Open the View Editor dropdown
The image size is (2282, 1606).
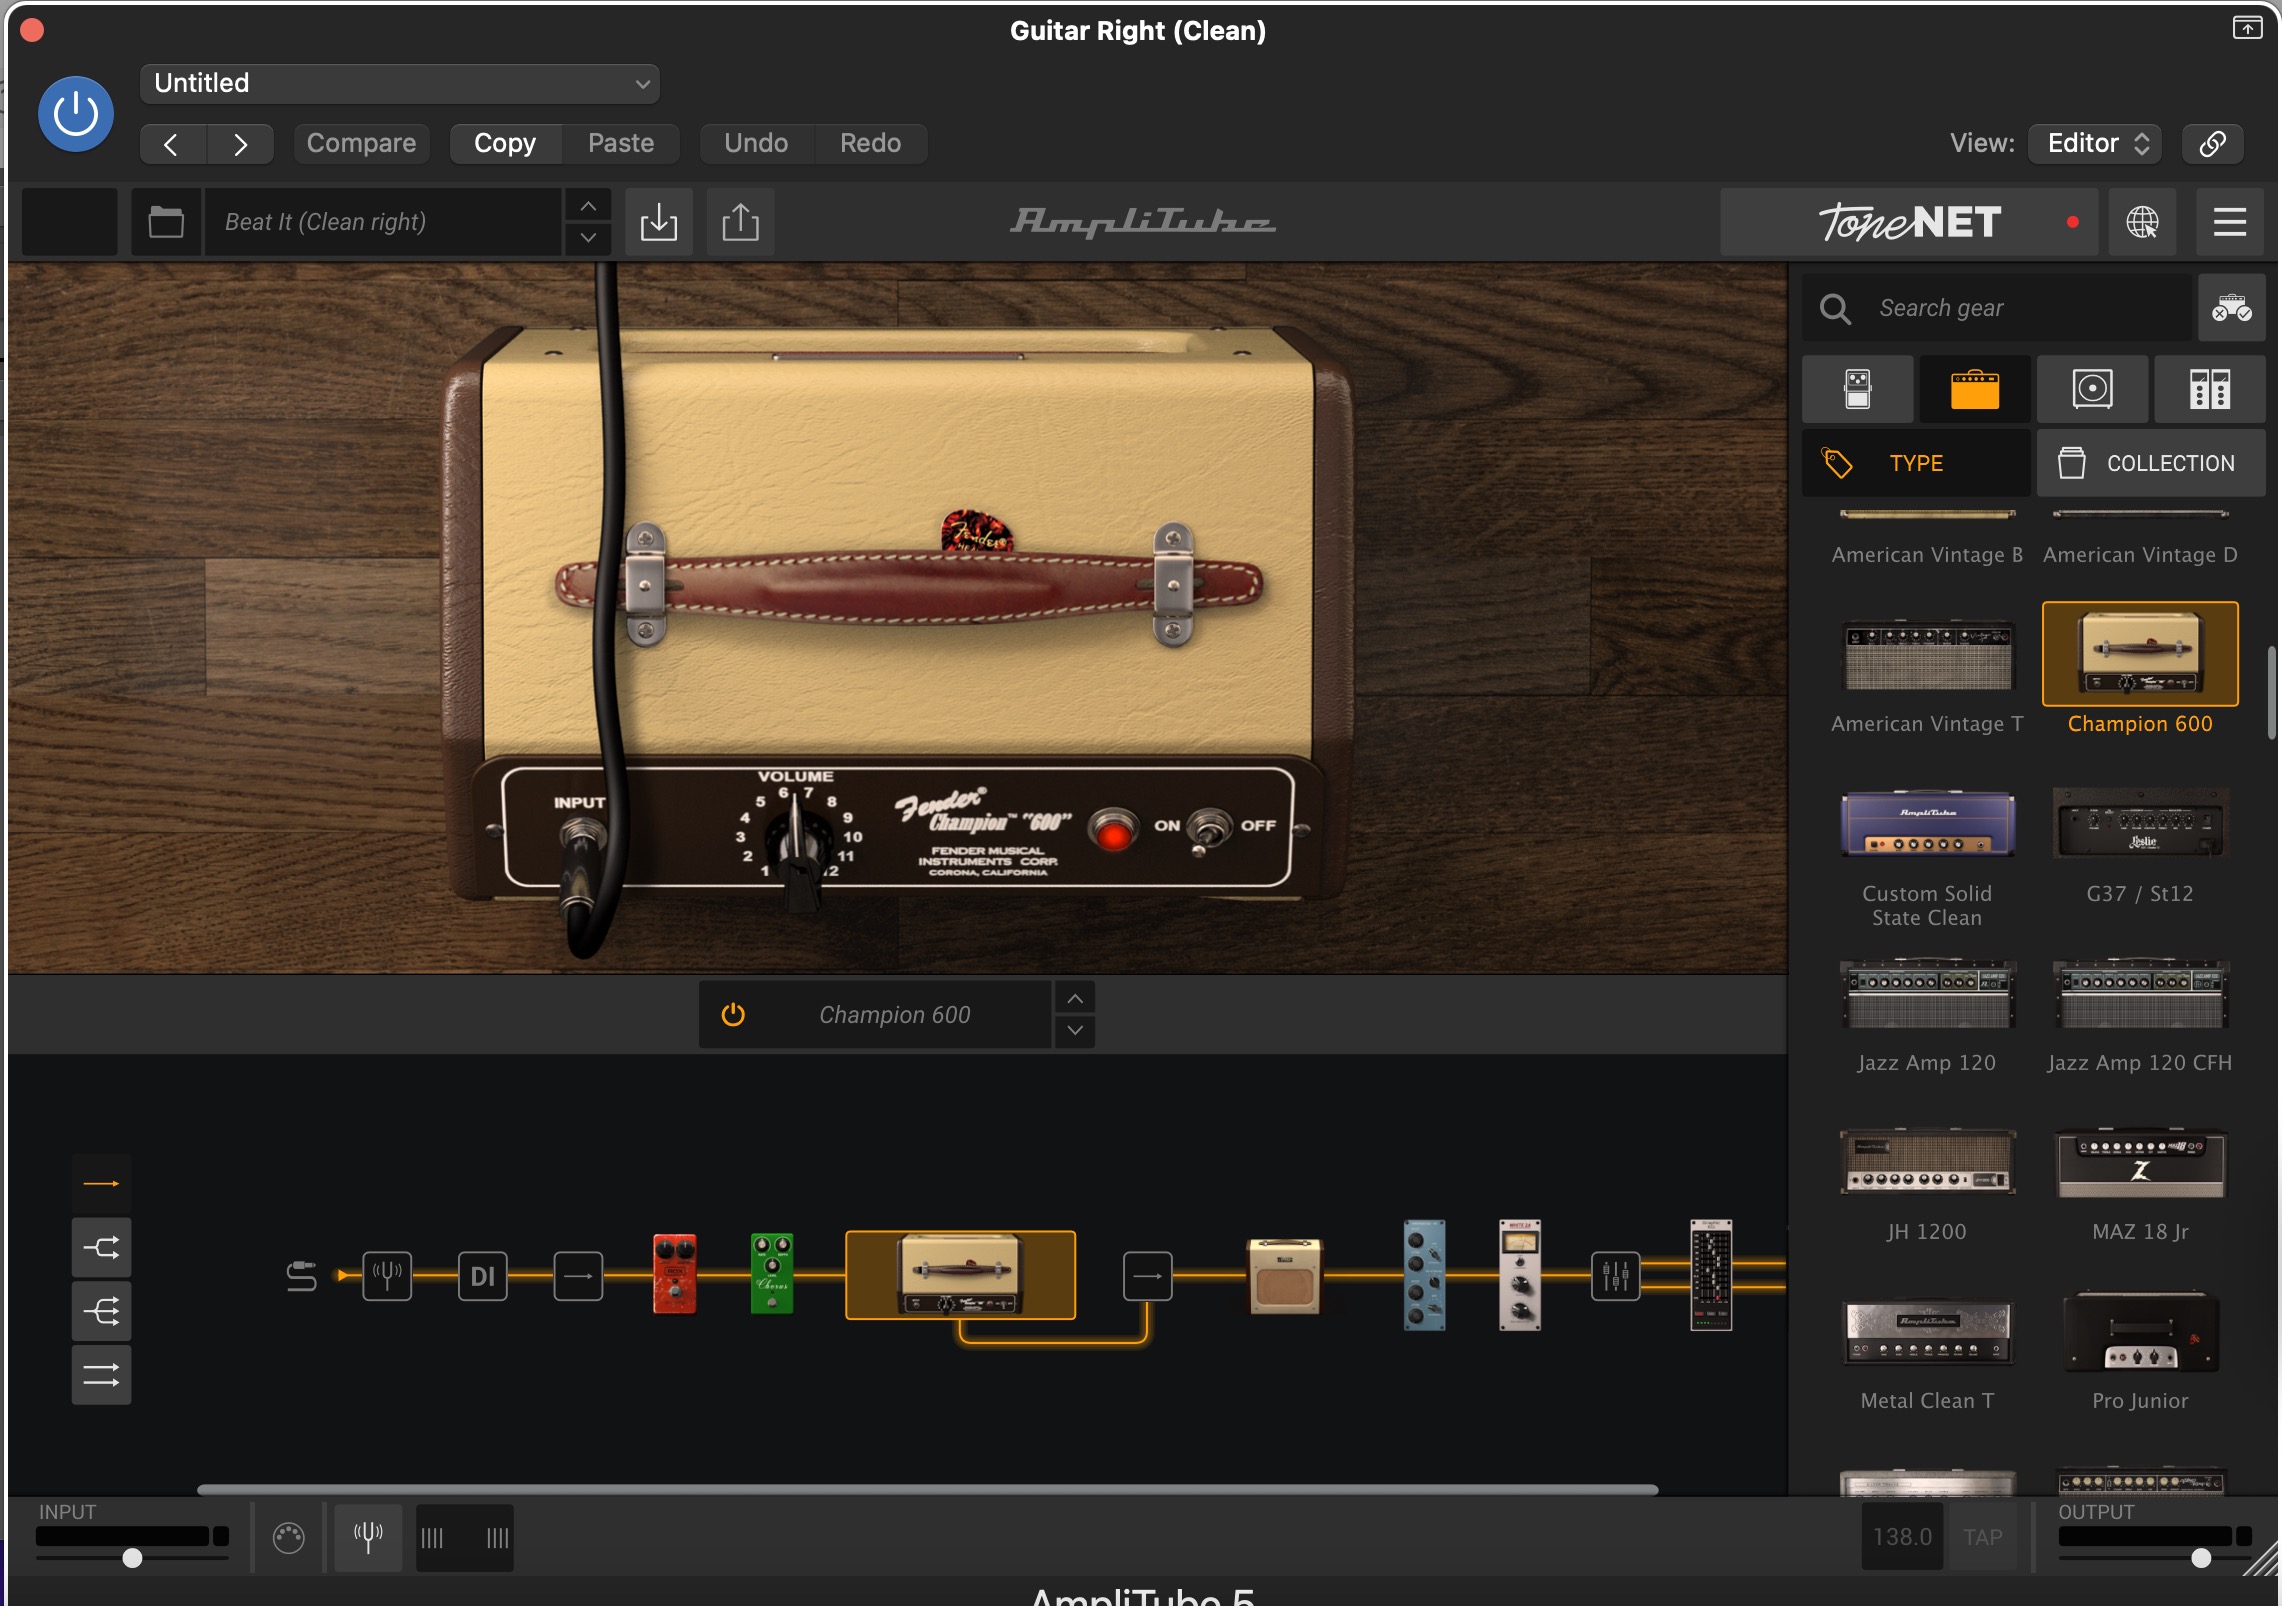pyautogui.click(x=2096, y=144)
